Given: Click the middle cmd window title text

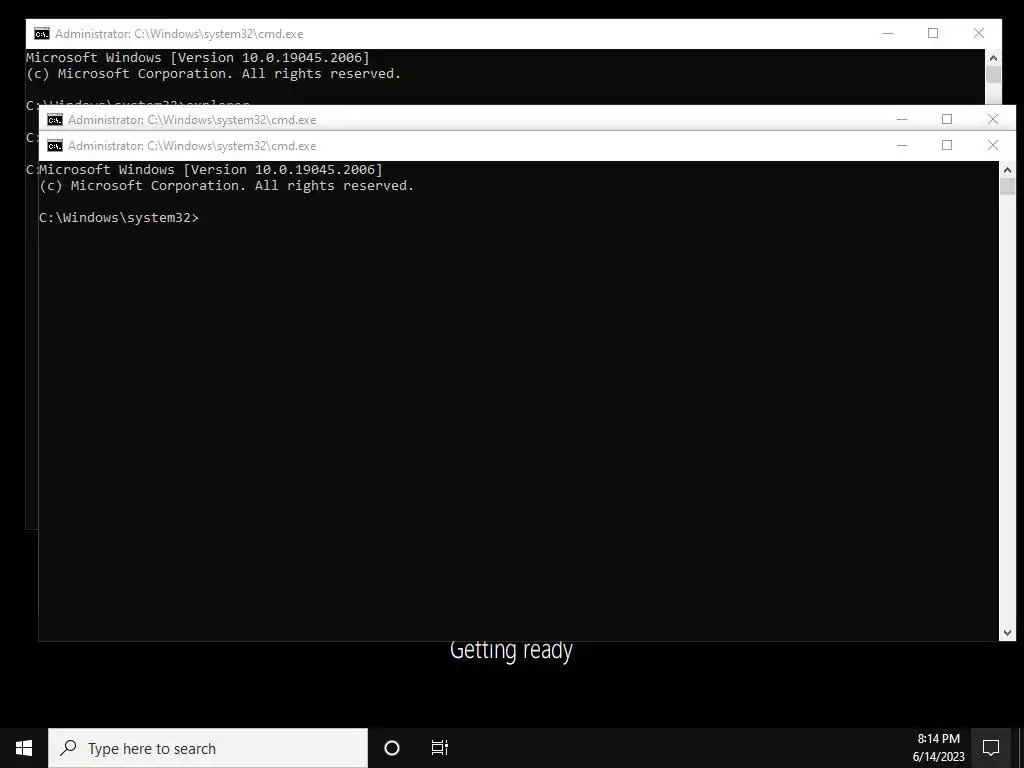Looking at the screenshot, I should click(x=192, y=120).
